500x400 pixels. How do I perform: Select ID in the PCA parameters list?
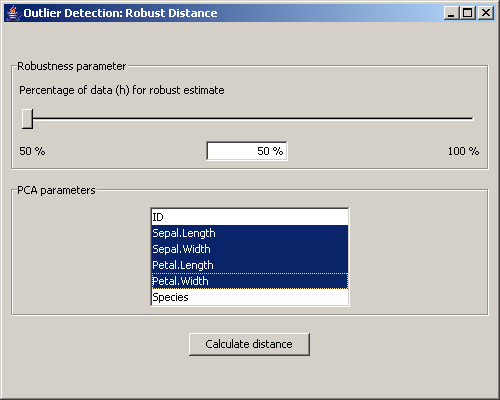[250, 217]
